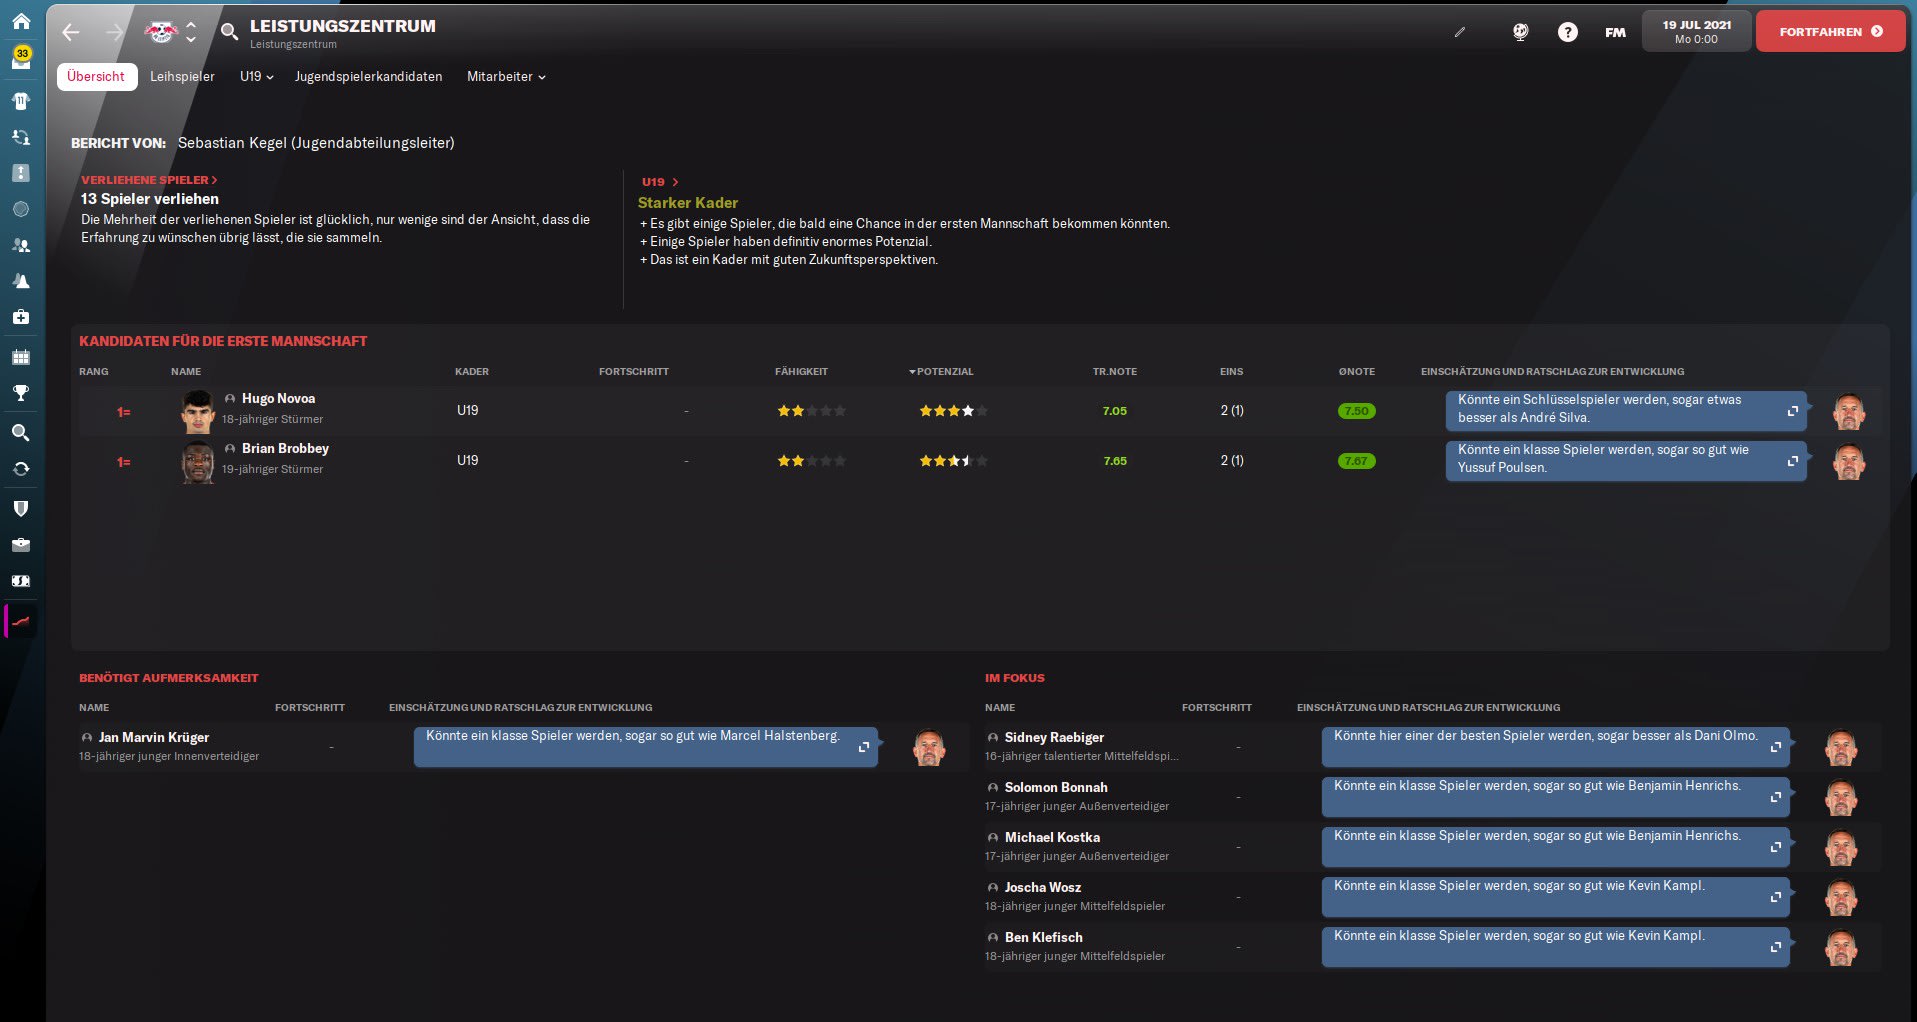
Task: Click the pencil edit icon in header
Action: point(1459,32)
